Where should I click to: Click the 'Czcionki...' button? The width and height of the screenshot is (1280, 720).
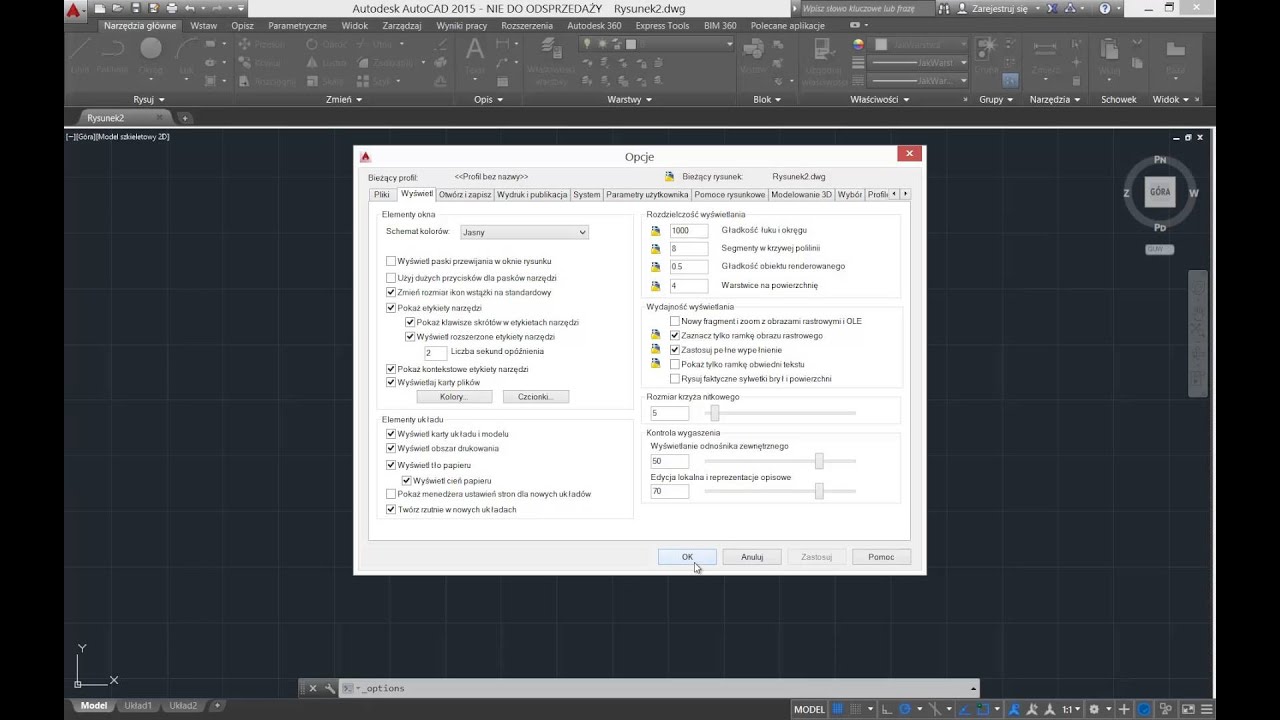(x=535, y=397)
